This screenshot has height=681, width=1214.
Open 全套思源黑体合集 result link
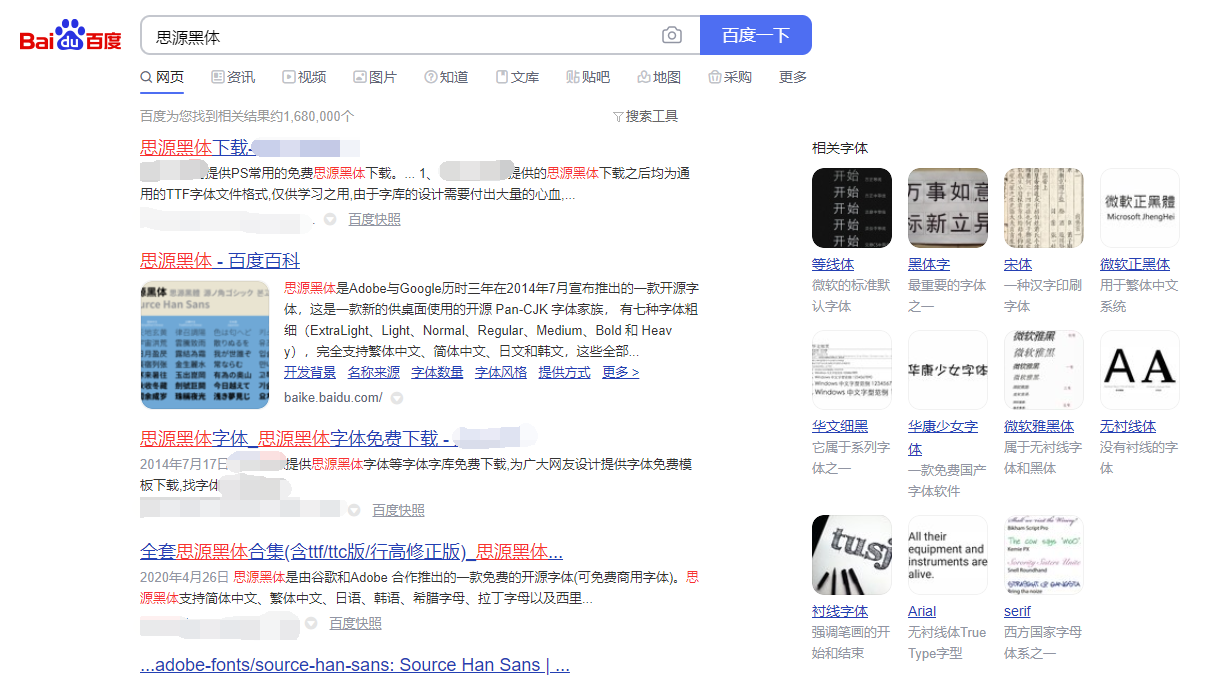(x=351, y=552)
